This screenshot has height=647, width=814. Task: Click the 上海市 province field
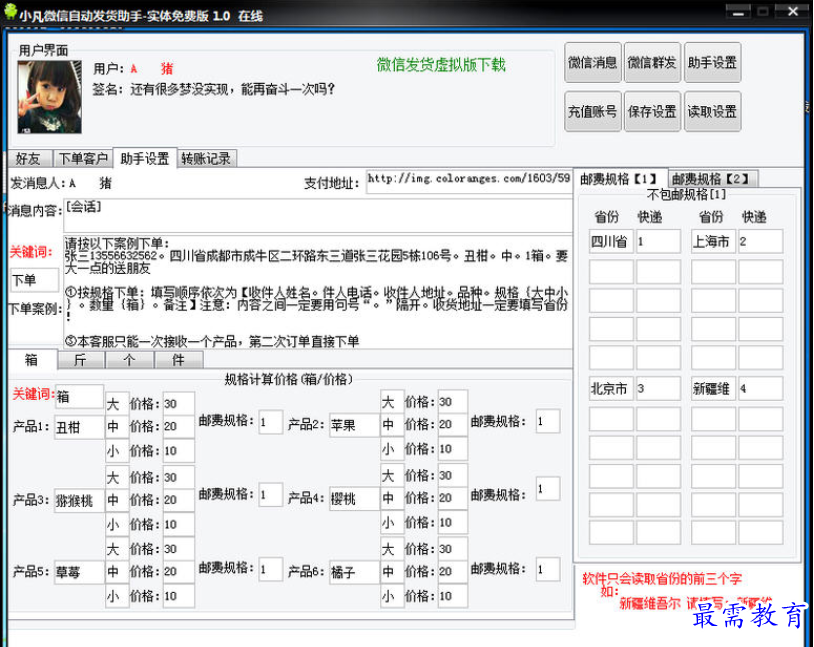tap(713, 241)
